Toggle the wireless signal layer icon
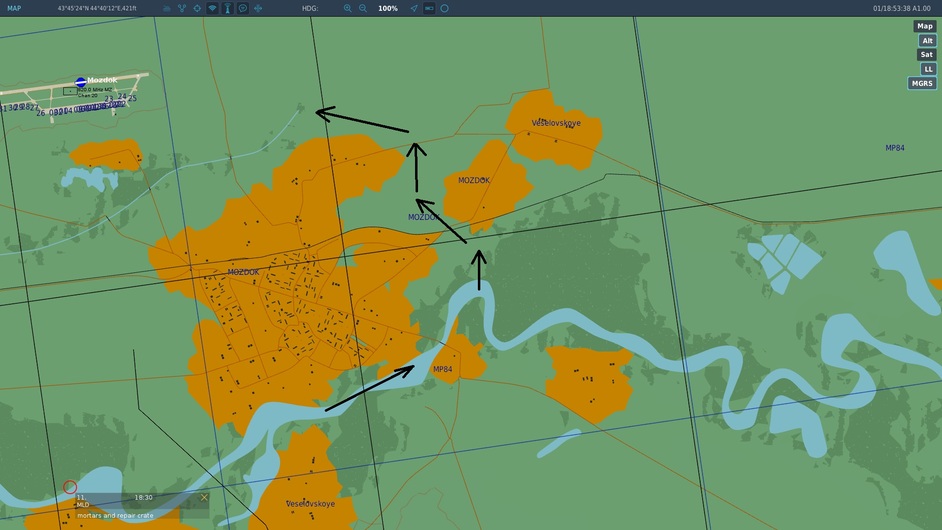 (212, 8)
